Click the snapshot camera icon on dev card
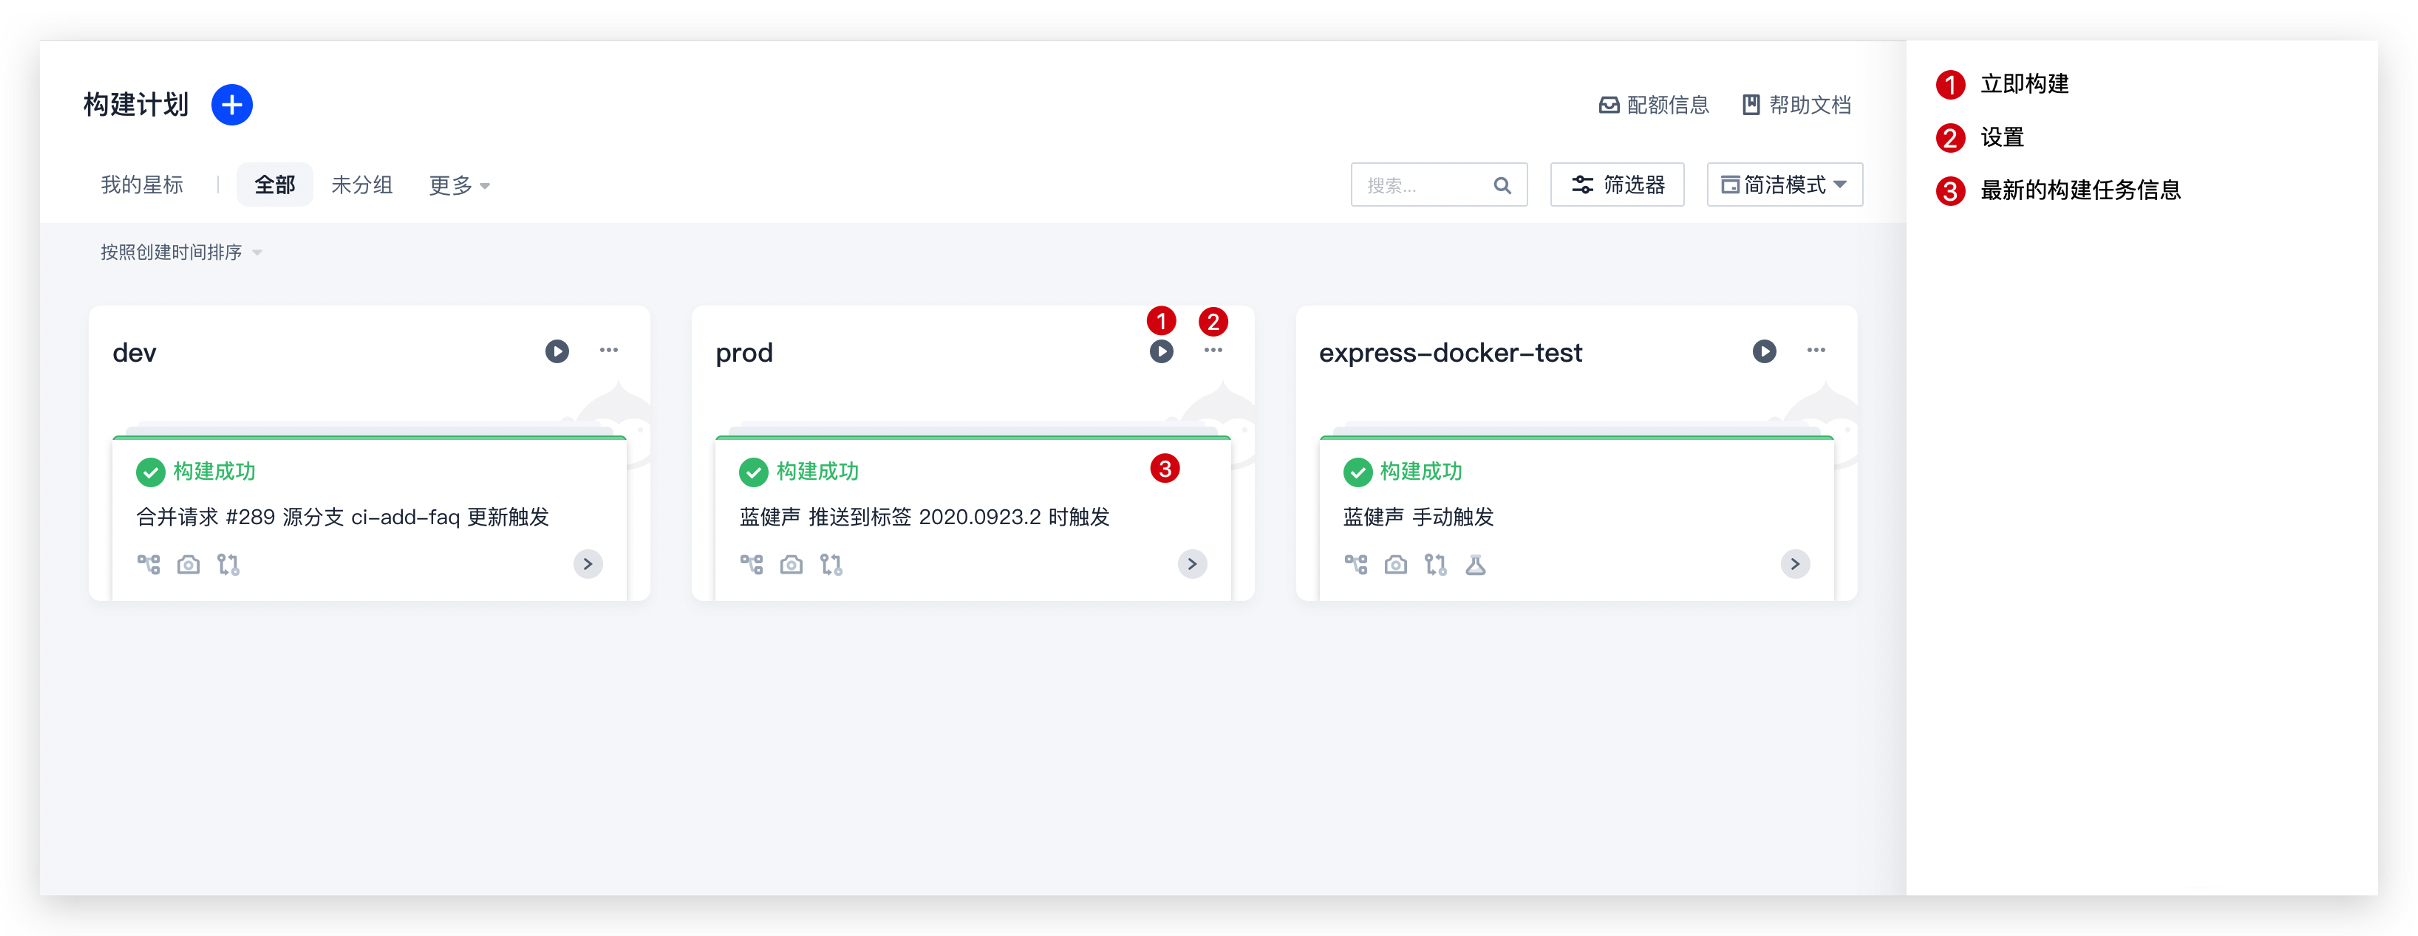The width and height of the screenshot is (2418, 936). tap(188, 565)
